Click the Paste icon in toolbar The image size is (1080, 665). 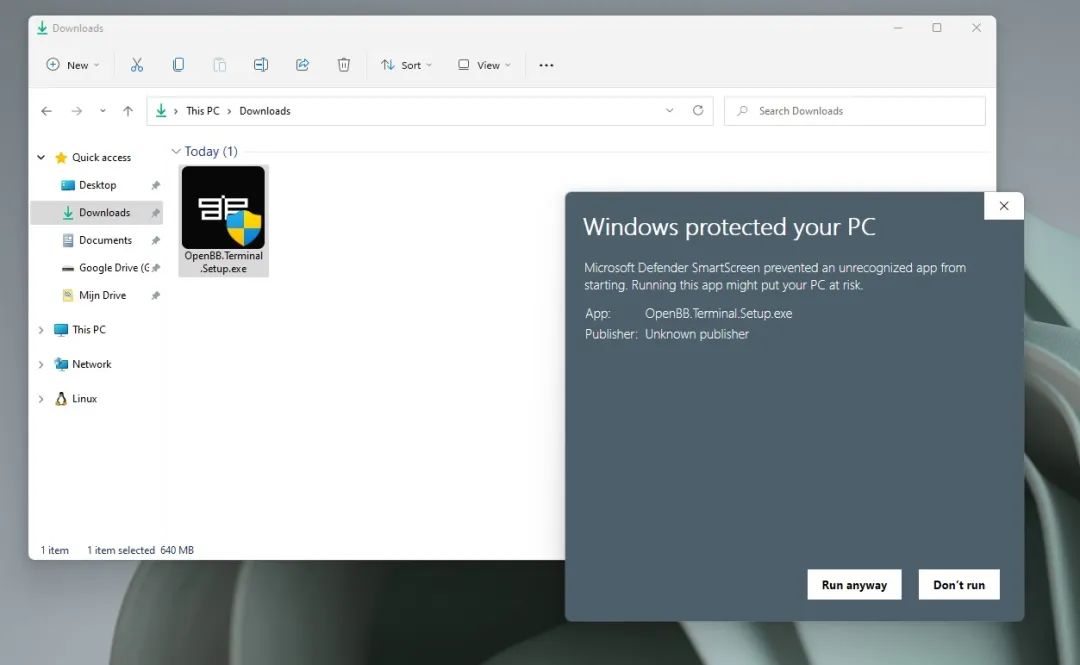tap(219, 65)
